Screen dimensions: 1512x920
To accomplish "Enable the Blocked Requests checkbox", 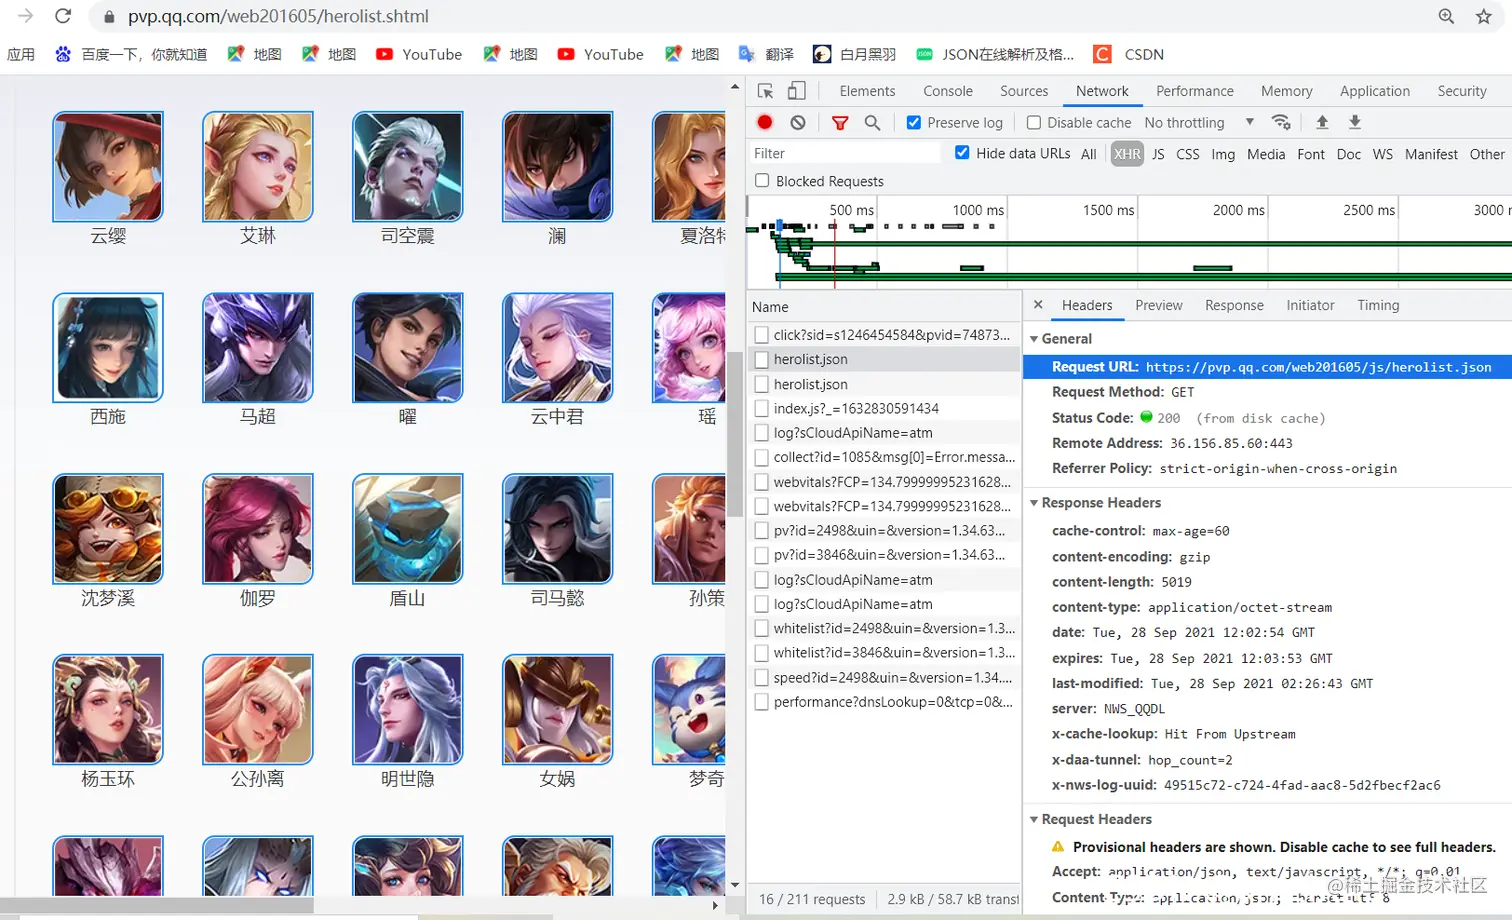I will 762,181.
